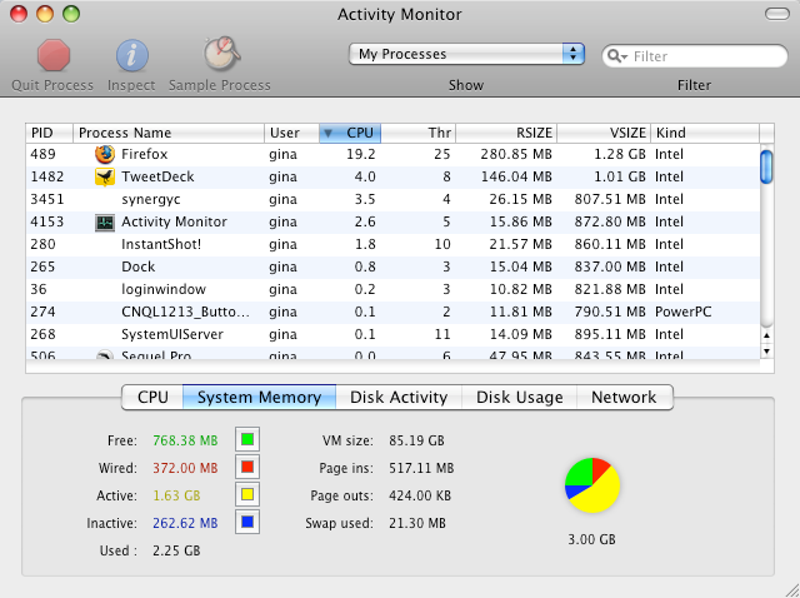800x598 pixels.
Task: Sort by the RSIZE column header
Action: (x=506, y=133)
